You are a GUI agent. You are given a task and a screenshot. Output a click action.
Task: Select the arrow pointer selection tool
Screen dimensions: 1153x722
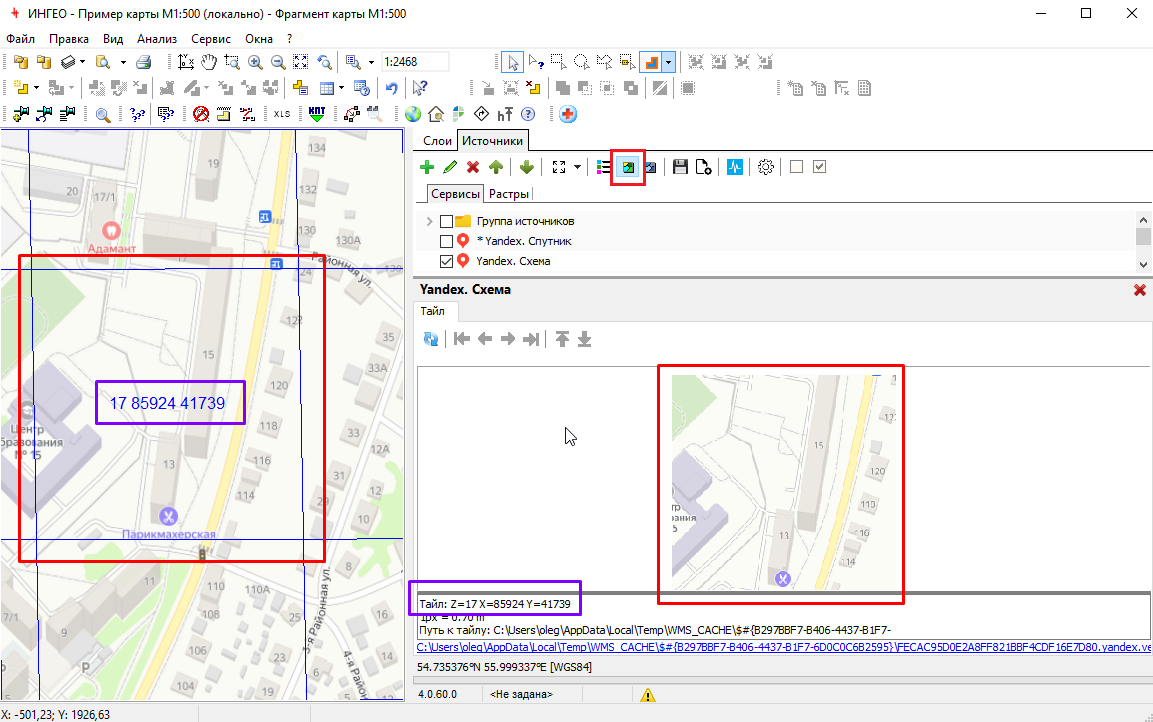(x=513, y=62)
